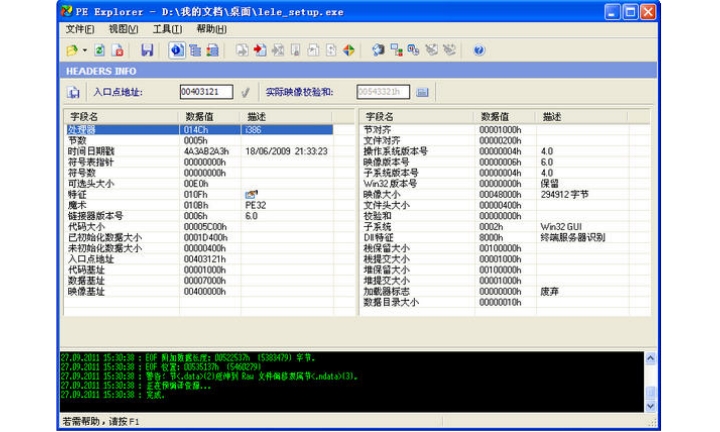Click right table 描述 column header
The width and height of the screenshot is (720, 432).
click(581, 117)
